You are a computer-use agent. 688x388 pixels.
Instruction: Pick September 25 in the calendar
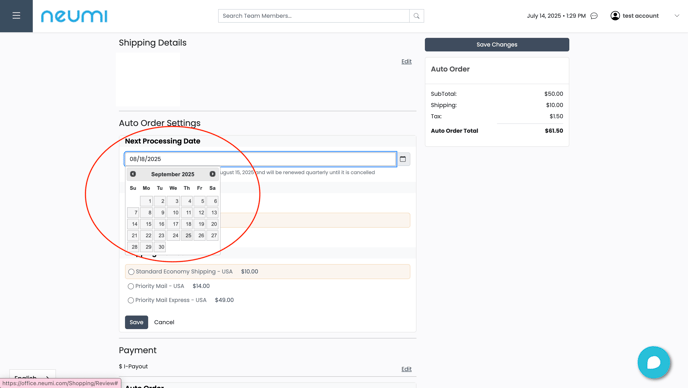click(x=187, y=235)
